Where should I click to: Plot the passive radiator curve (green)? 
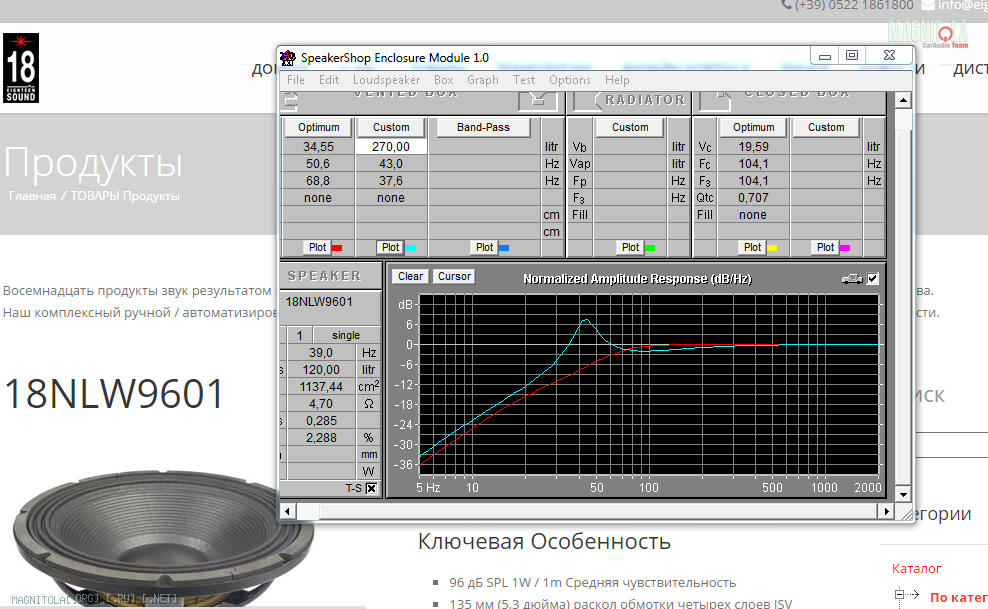tap(631, 248)
